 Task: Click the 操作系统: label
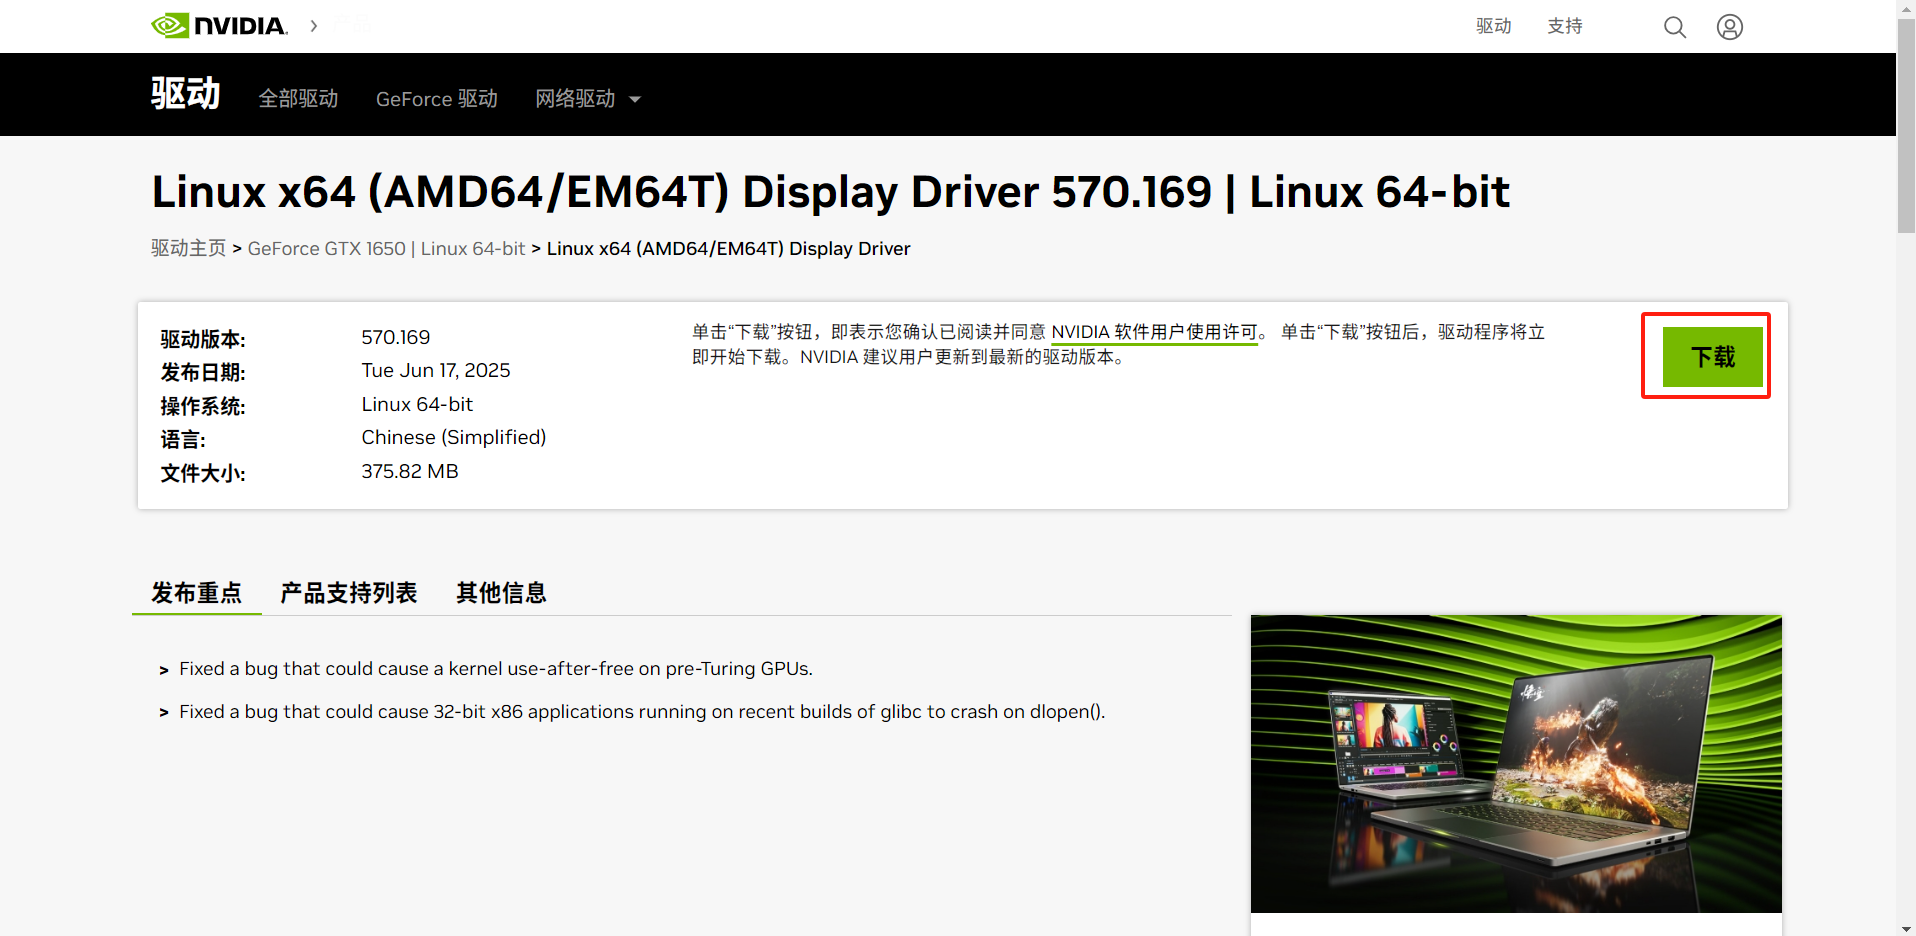tap(203, 406)
